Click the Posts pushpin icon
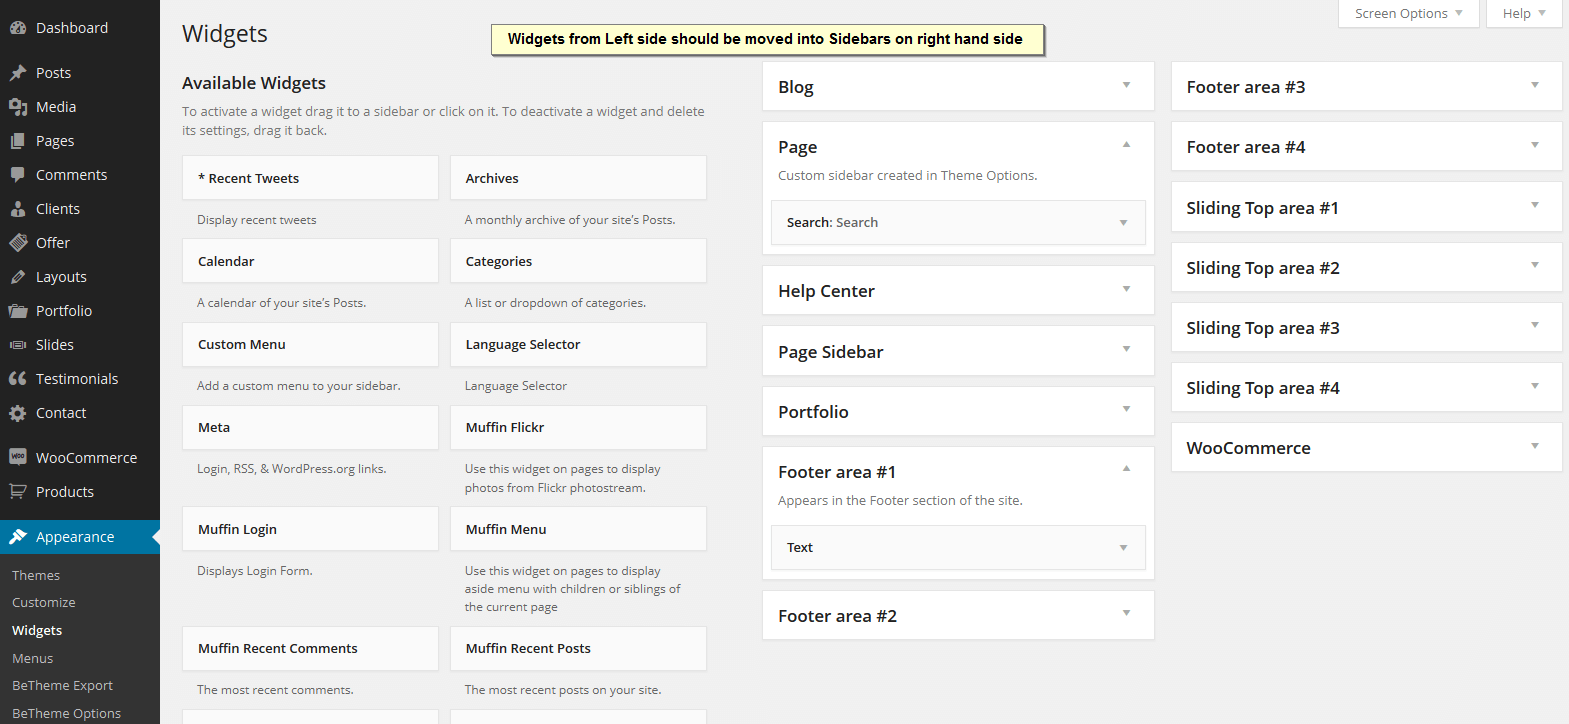1569x724 pixels. [x=18, y=73]
